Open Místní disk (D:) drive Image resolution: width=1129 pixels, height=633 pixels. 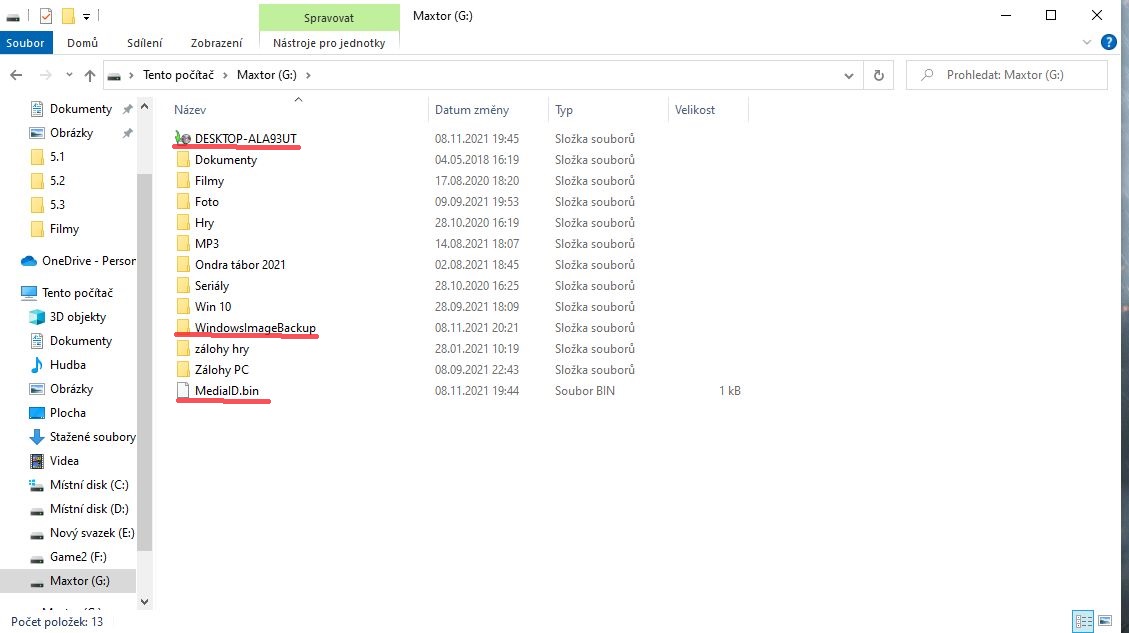(x=89, y=508)
